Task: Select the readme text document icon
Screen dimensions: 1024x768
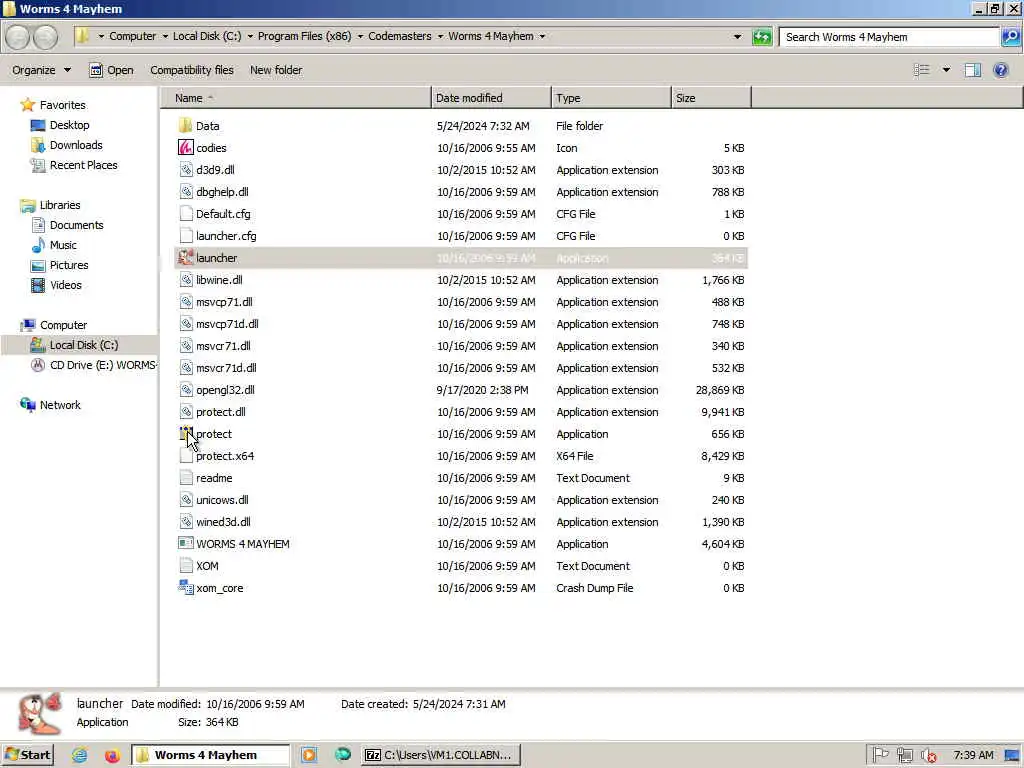Action: 185,477
